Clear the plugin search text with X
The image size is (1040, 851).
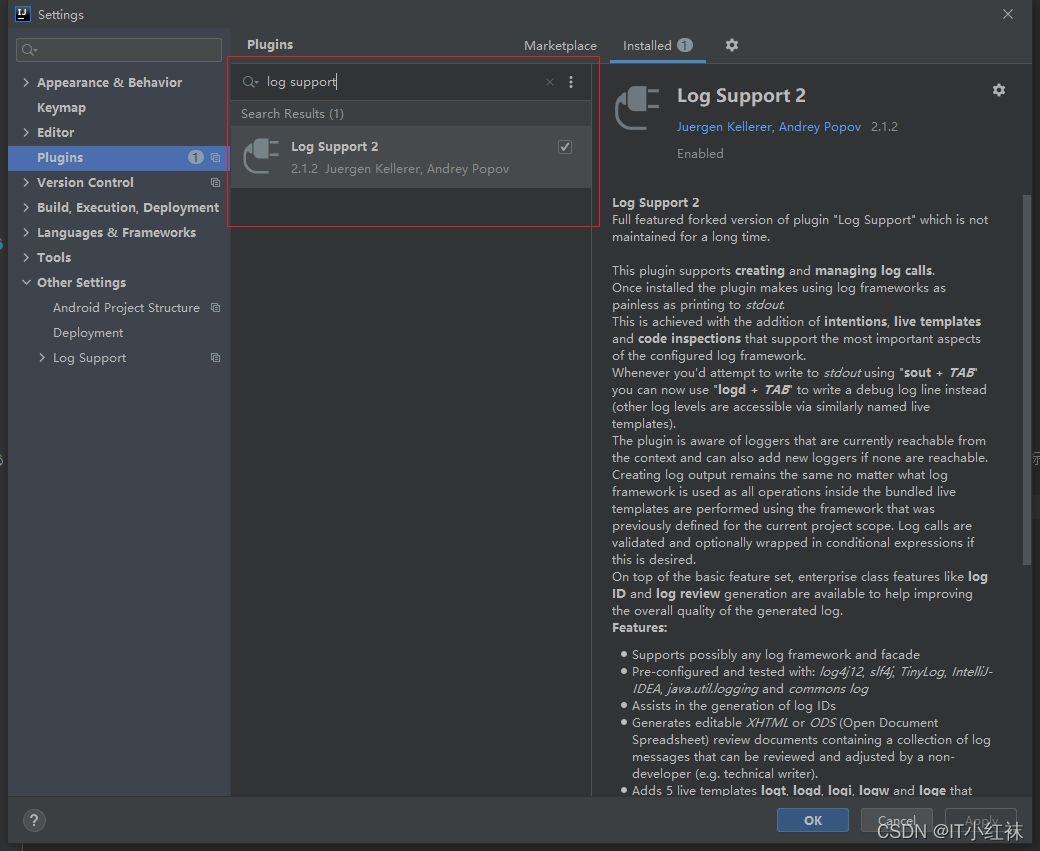(550, 82)
